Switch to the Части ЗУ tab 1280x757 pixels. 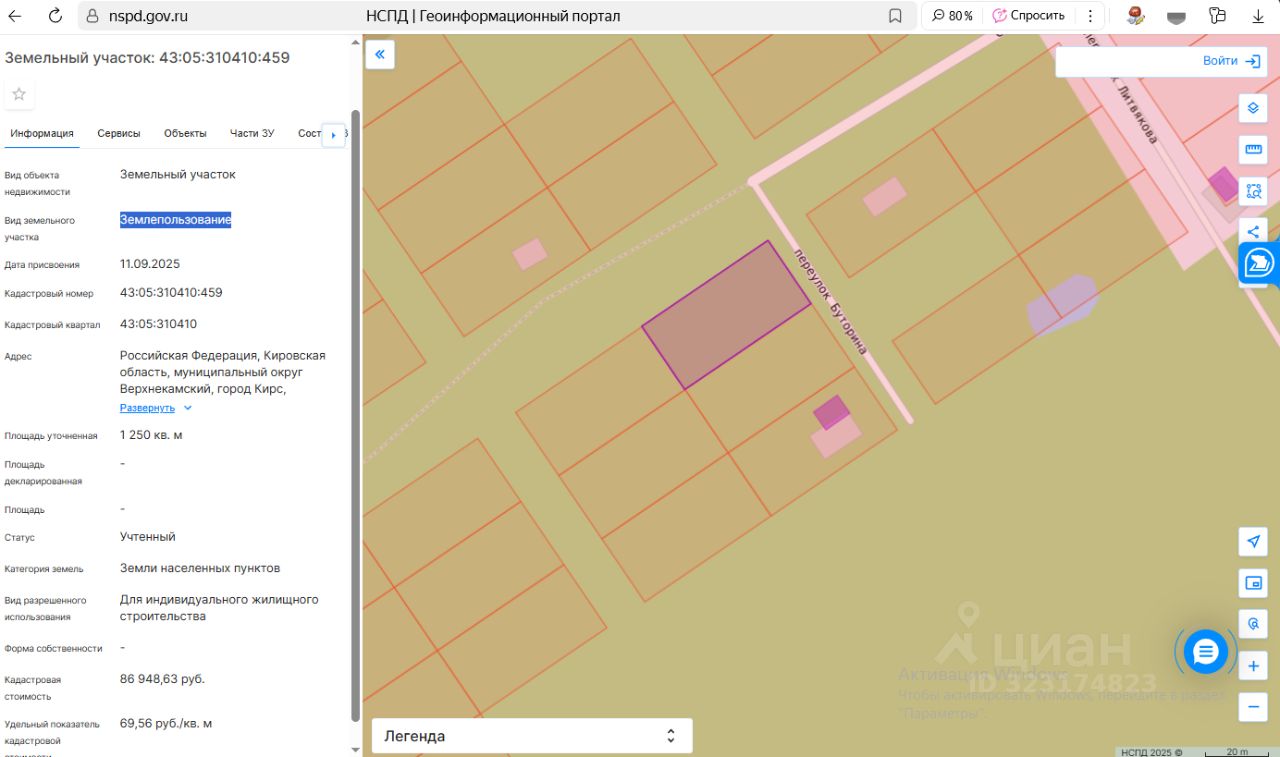click(252, 133)
